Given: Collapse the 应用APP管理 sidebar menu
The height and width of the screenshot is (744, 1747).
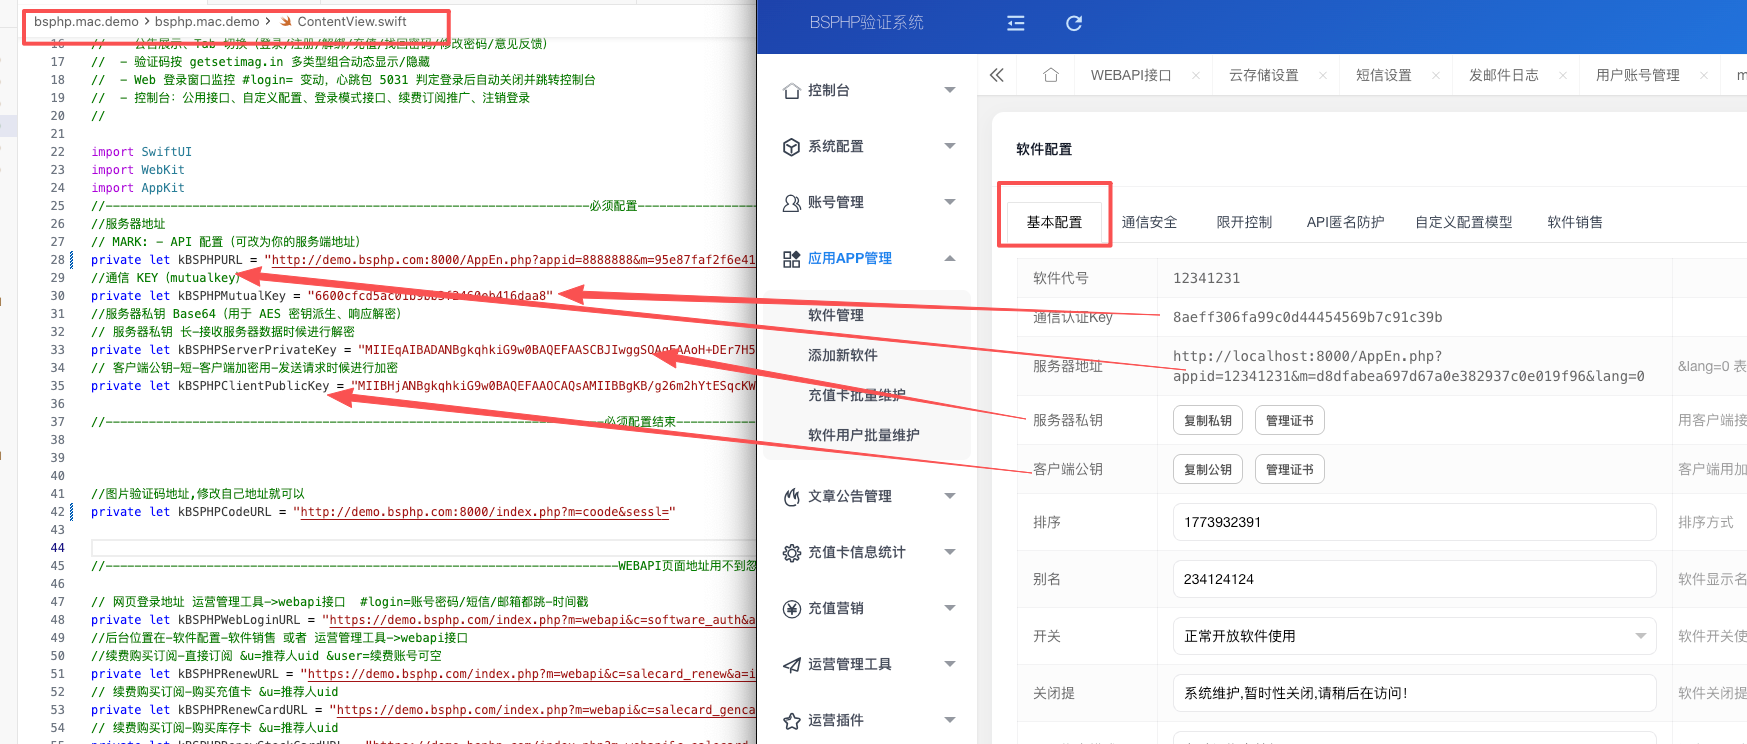Looking at the screenshot, I should click(950, 258).
